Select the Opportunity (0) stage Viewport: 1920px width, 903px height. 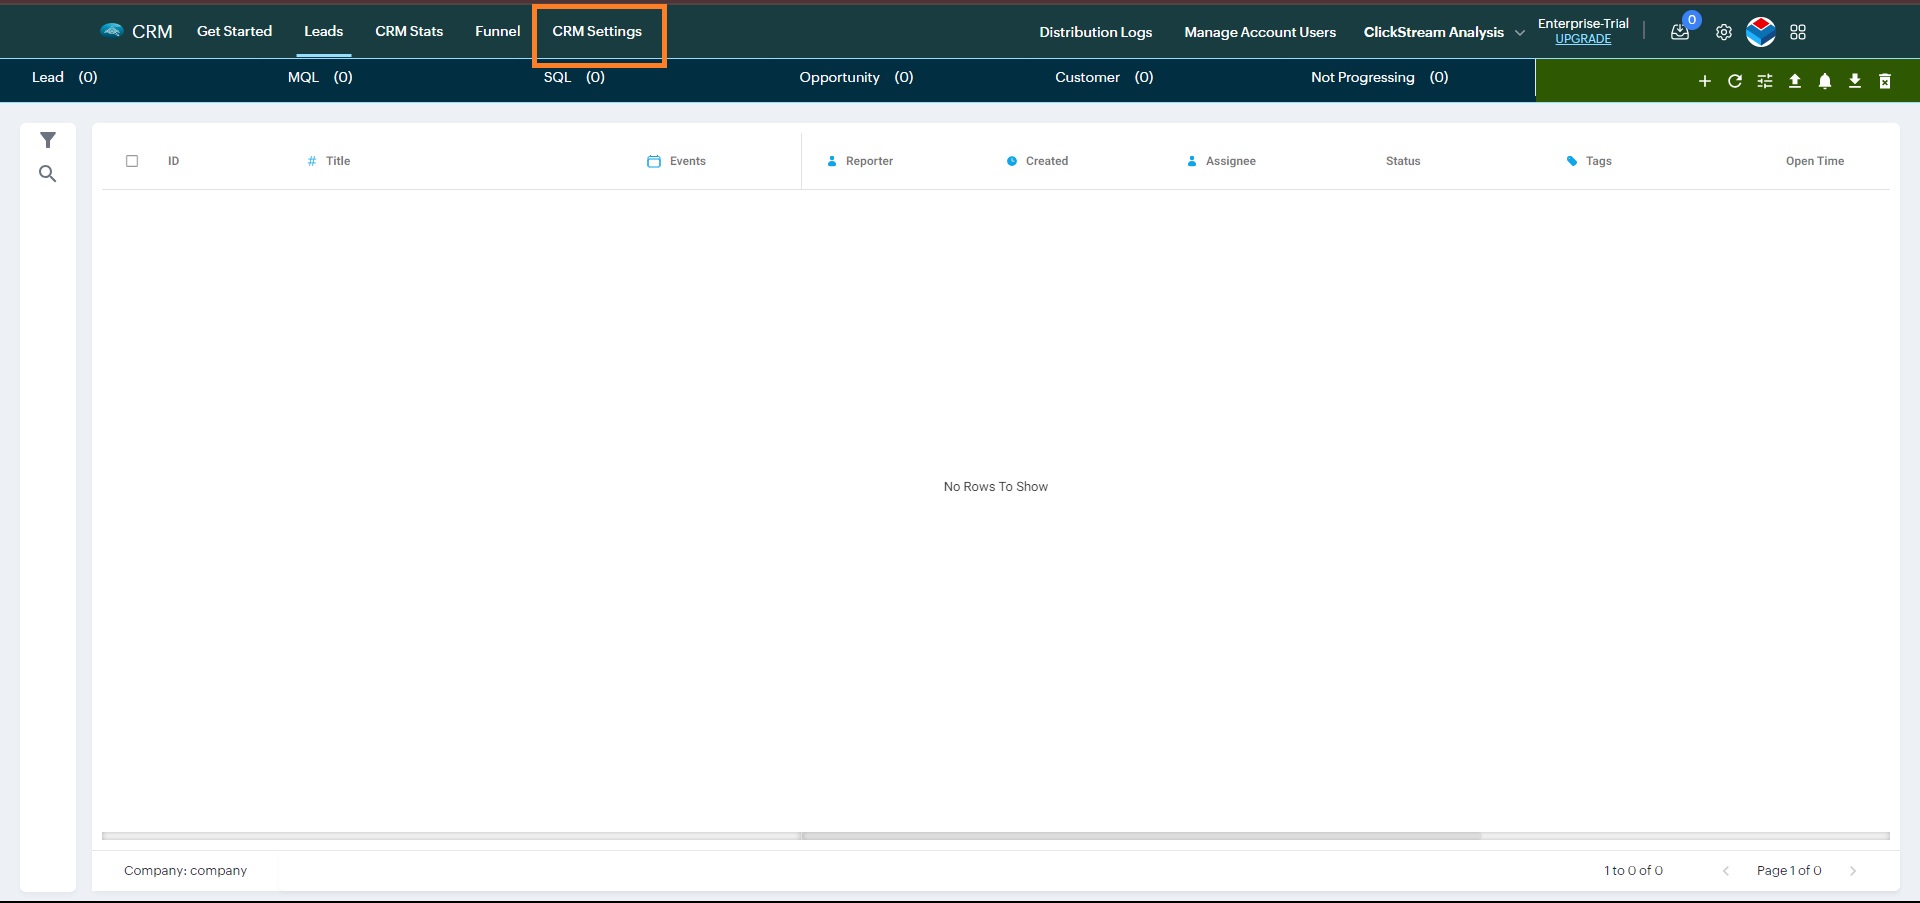(856, 77)
